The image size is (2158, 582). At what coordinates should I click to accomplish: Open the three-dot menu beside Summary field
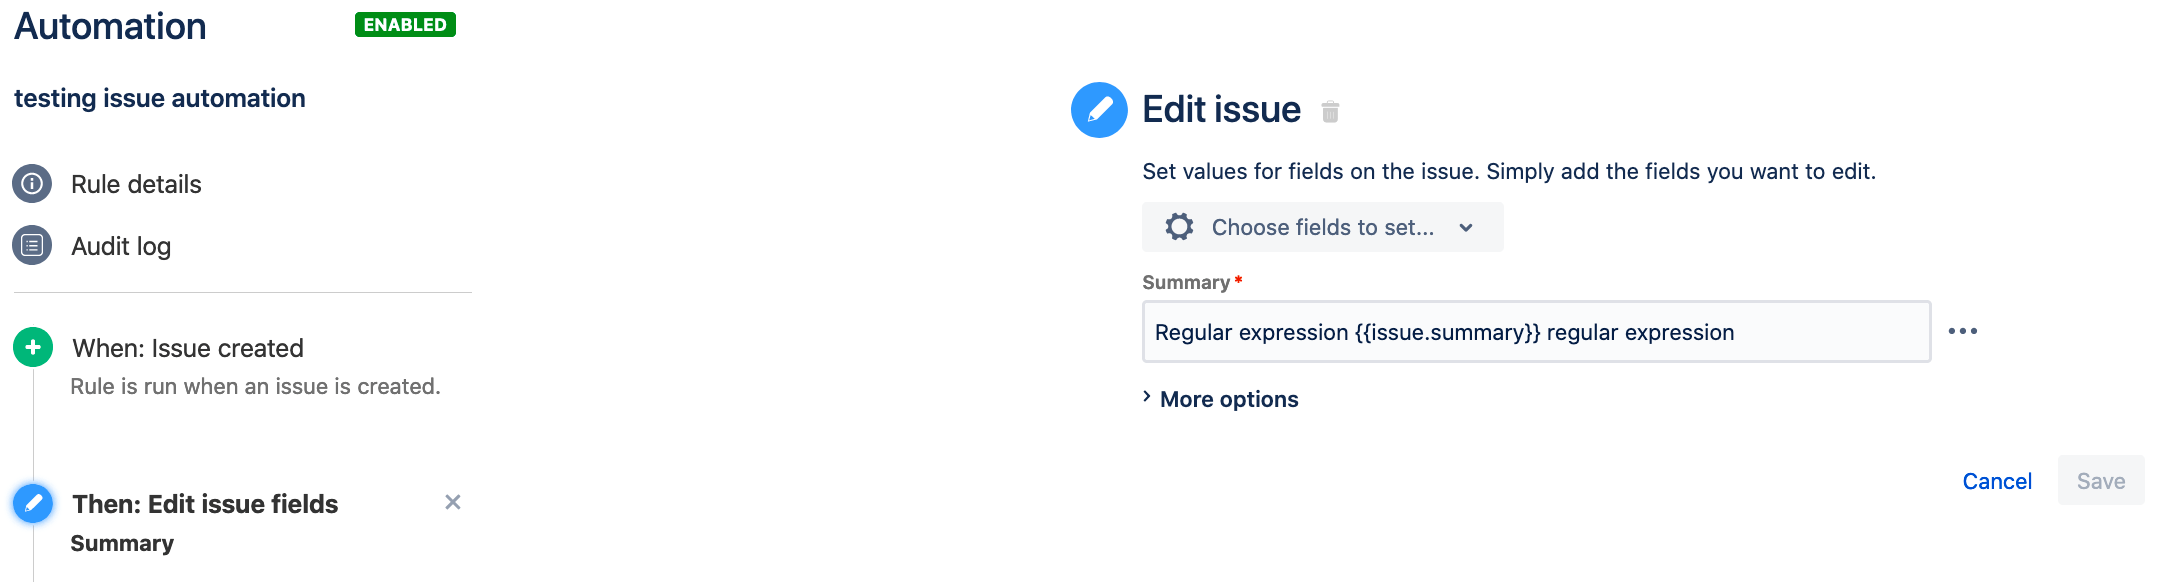click(1962, 331)
